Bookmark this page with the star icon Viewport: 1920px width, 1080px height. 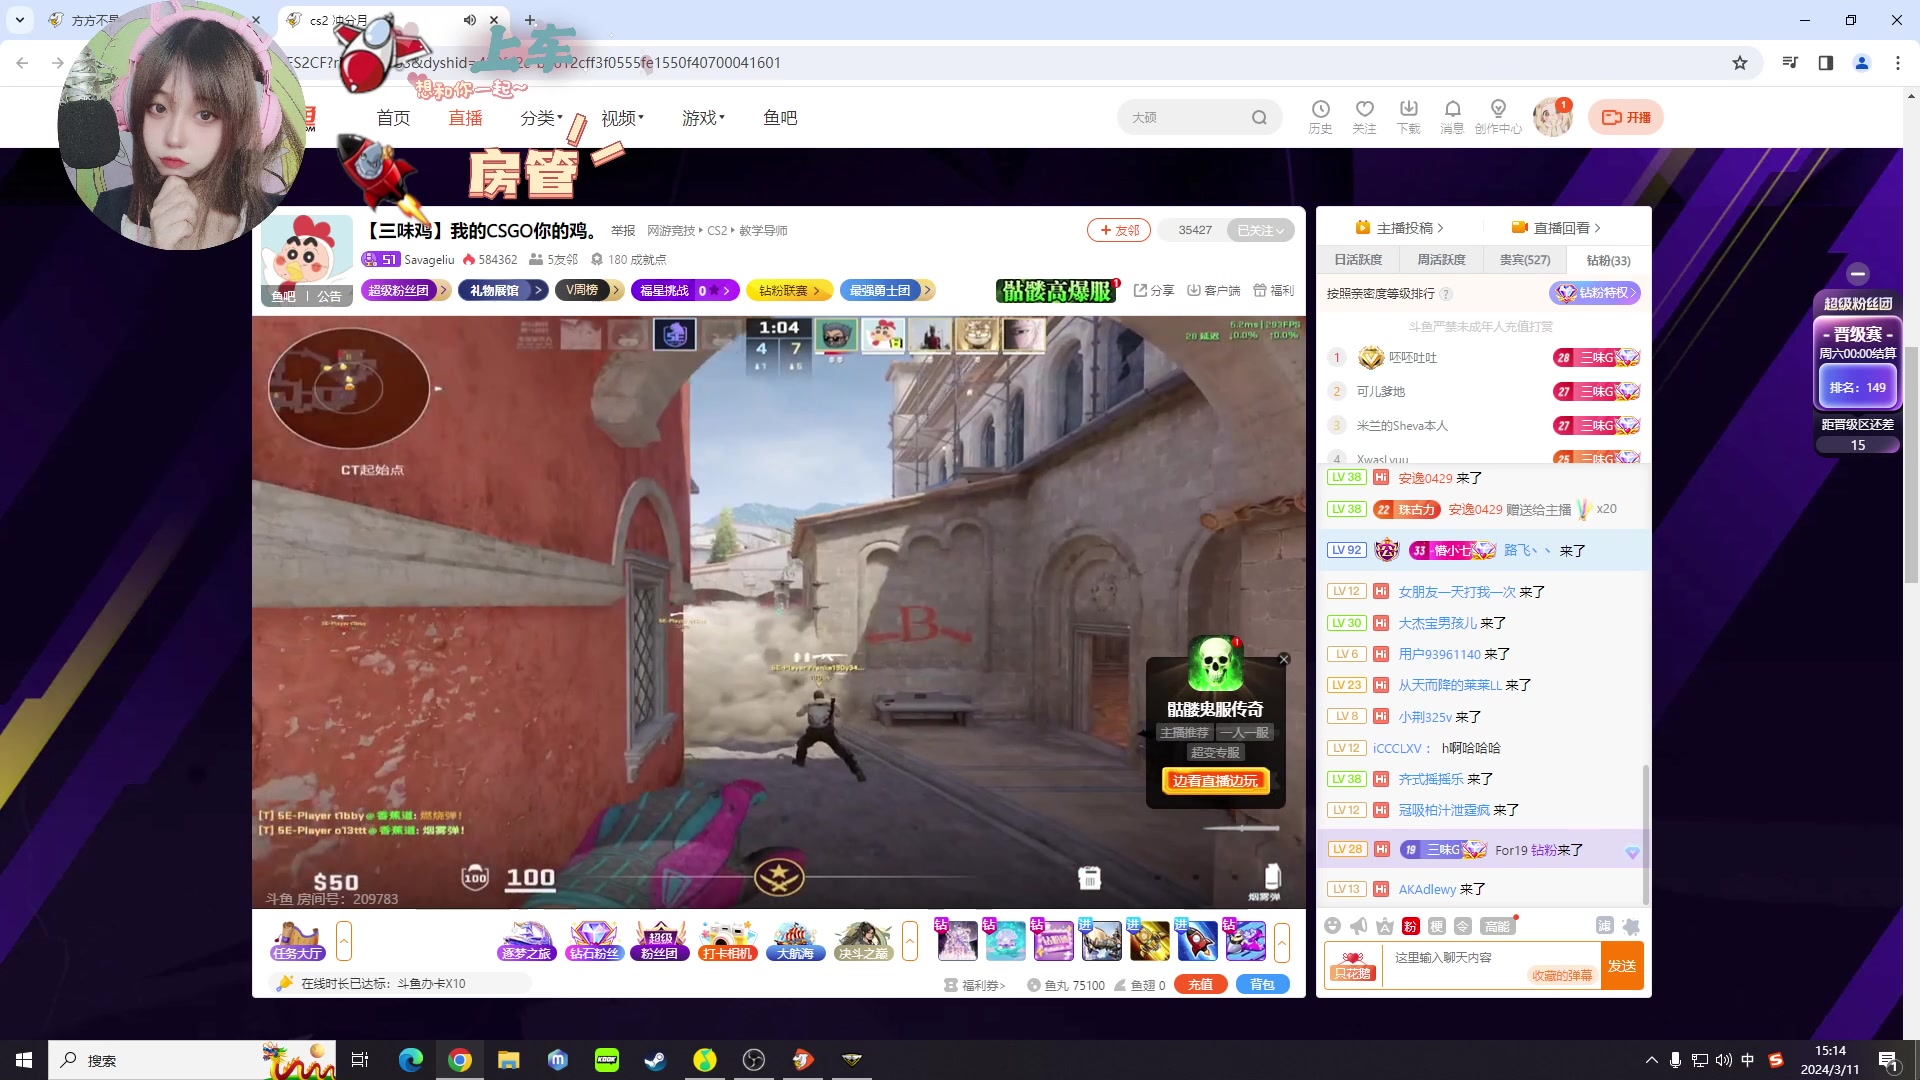coord(1740,63)
